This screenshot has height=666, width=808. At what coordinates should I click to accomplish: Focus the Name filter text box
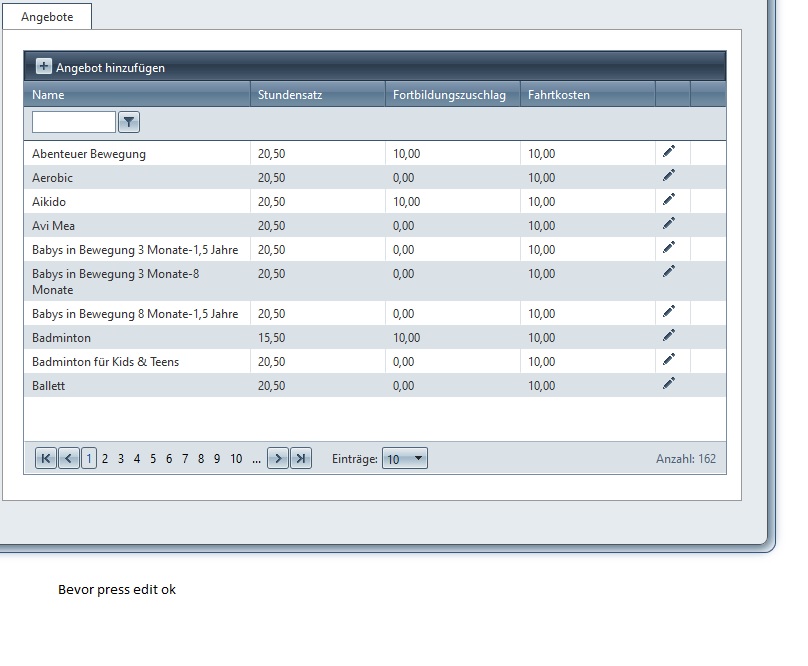(74, 122)
